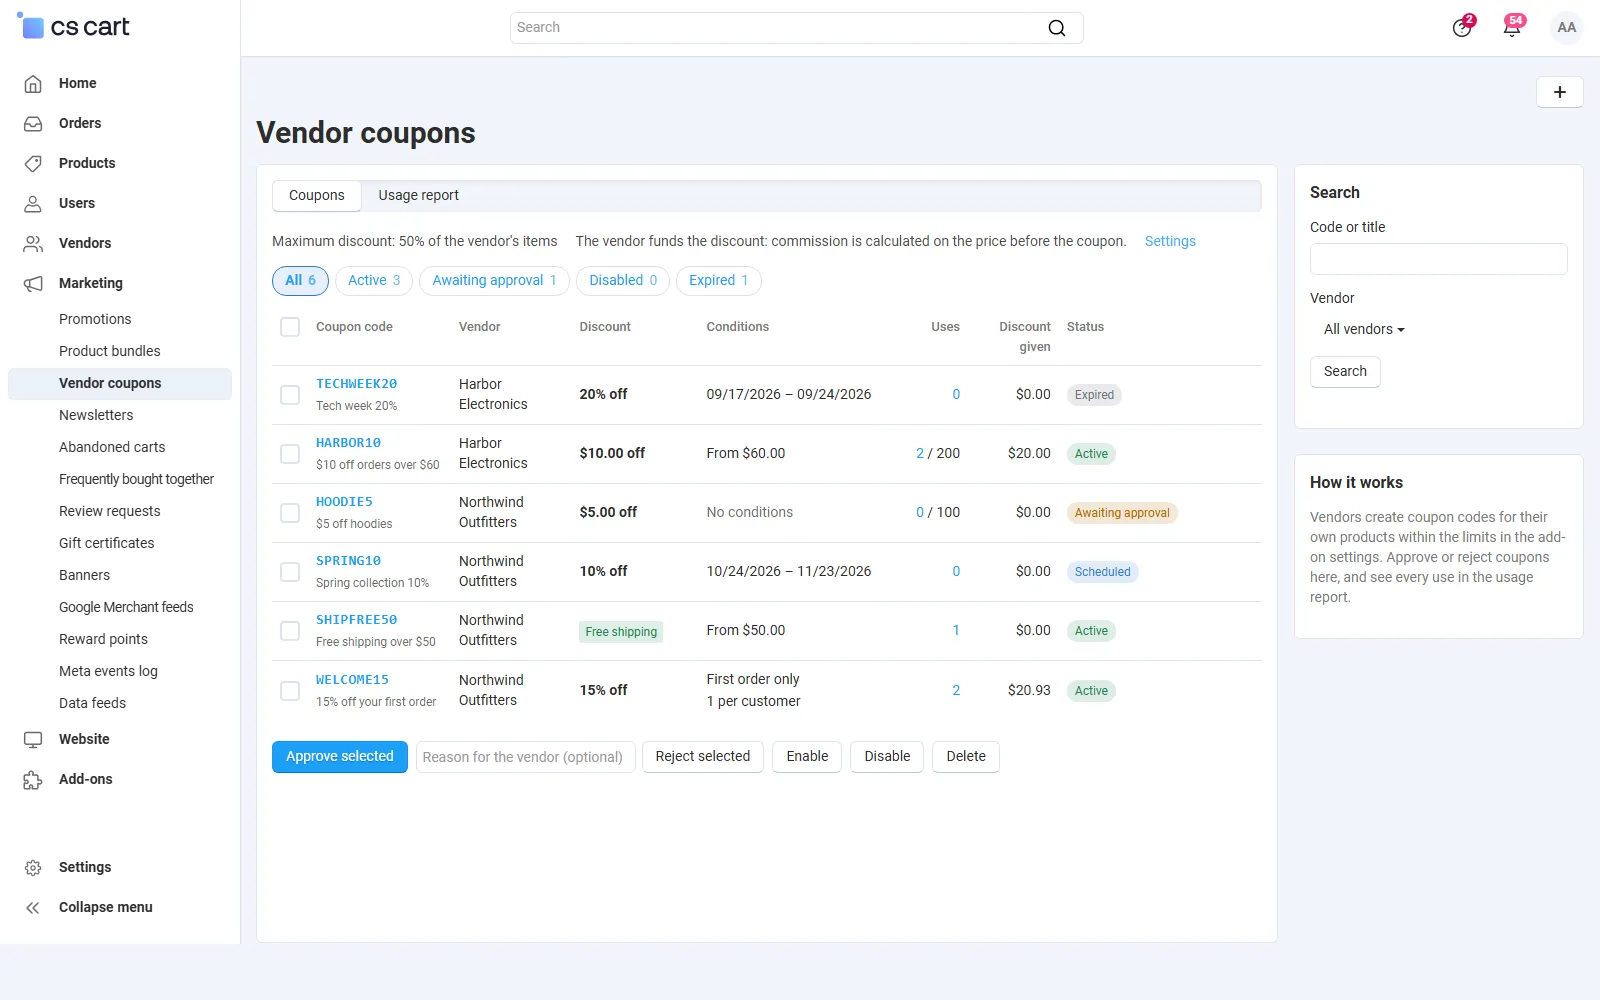1600x1000 pixels.
Task: Click the Enable button
Action: click(807, 756)
